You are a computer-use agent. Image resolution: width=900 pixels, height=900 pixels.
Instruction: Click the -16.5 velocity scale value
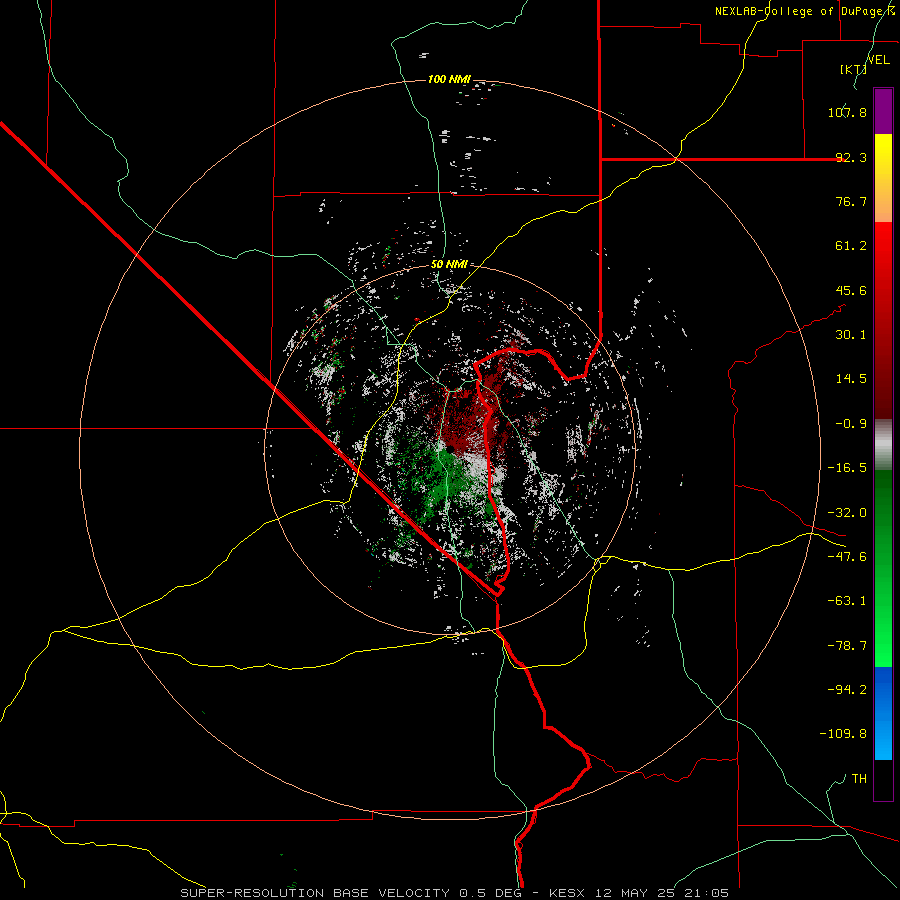847,468
